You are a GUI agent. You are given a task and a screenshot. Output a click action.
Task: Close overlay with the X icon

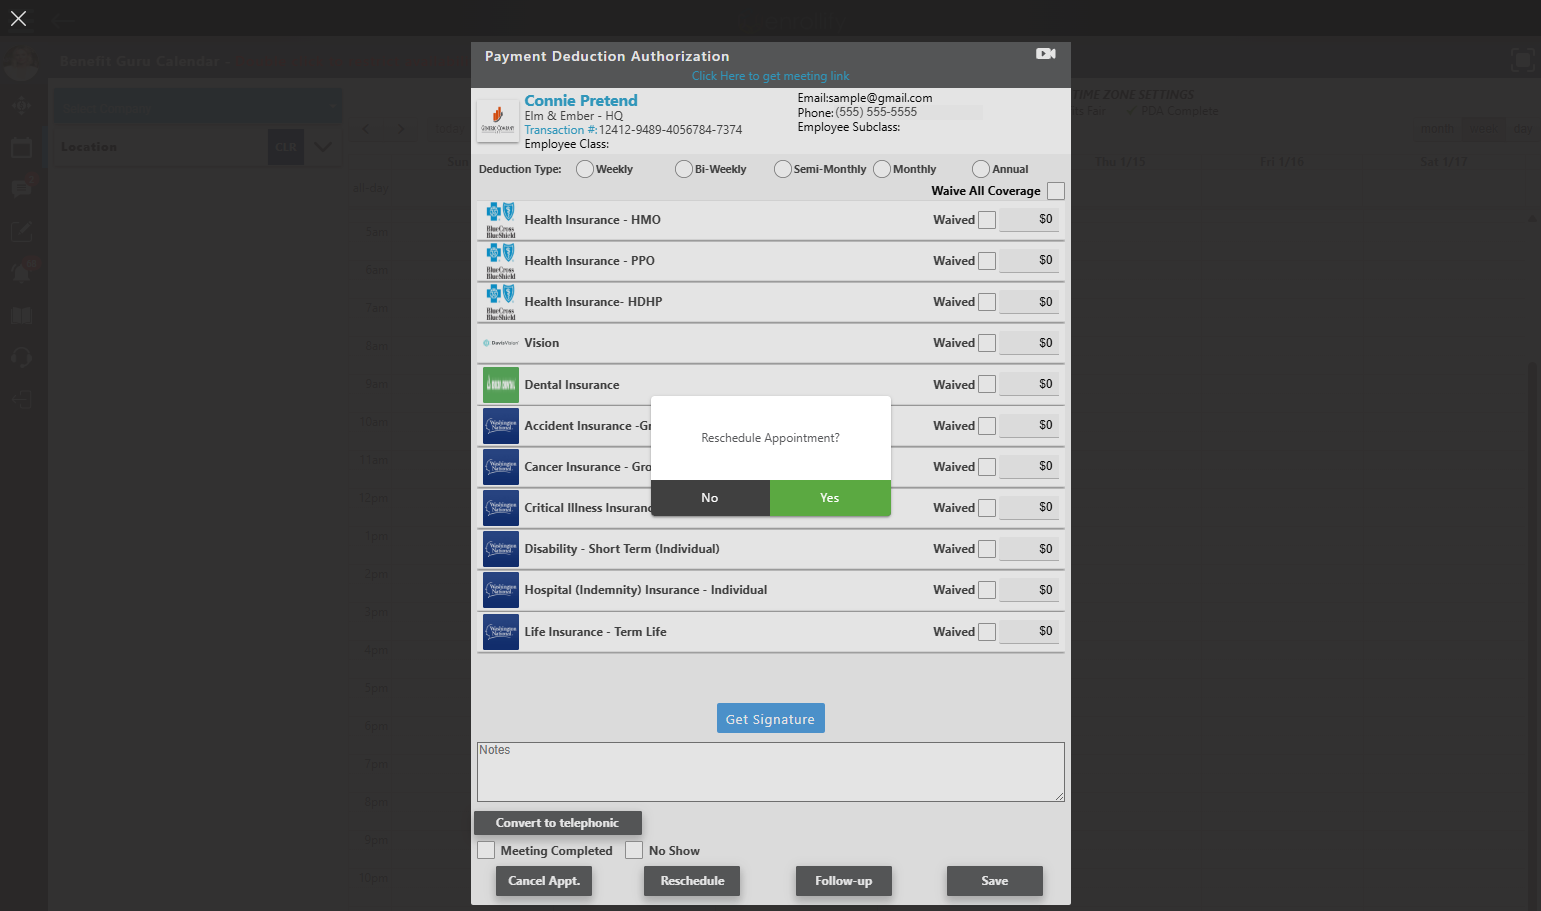tap(18, 18)
